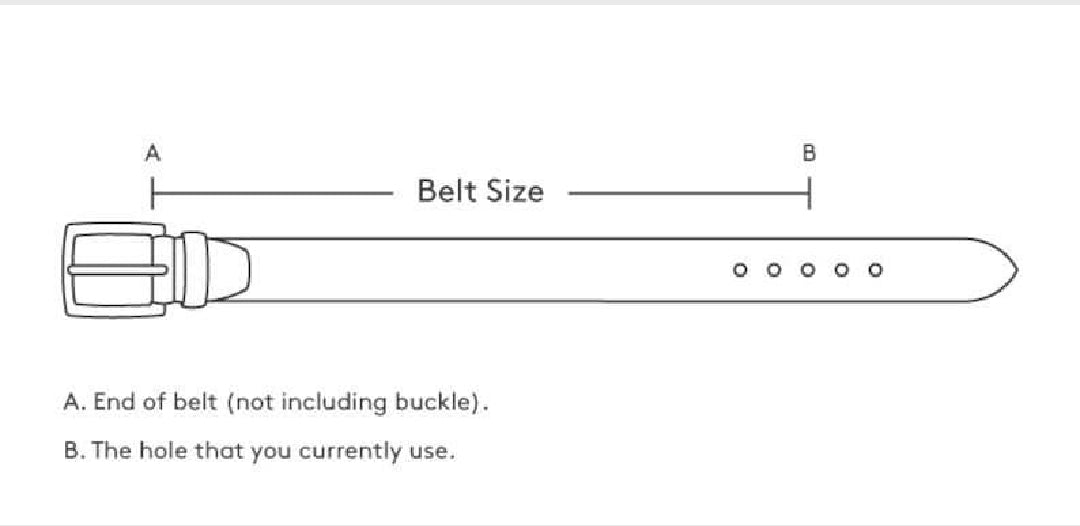
Task: Select the second belt hole from left
Action: point(774,270)
